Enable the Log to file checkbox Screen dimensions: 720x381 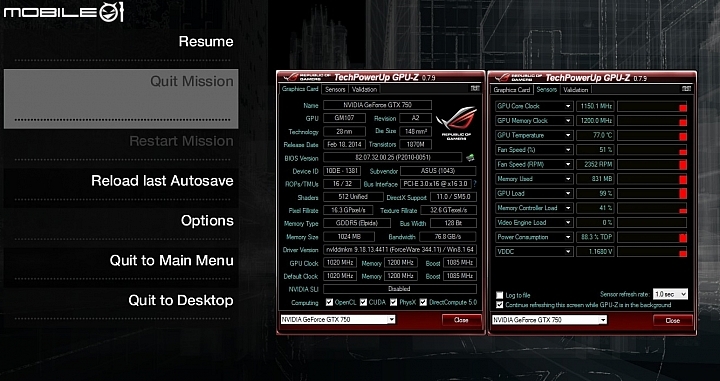[500, 295]
